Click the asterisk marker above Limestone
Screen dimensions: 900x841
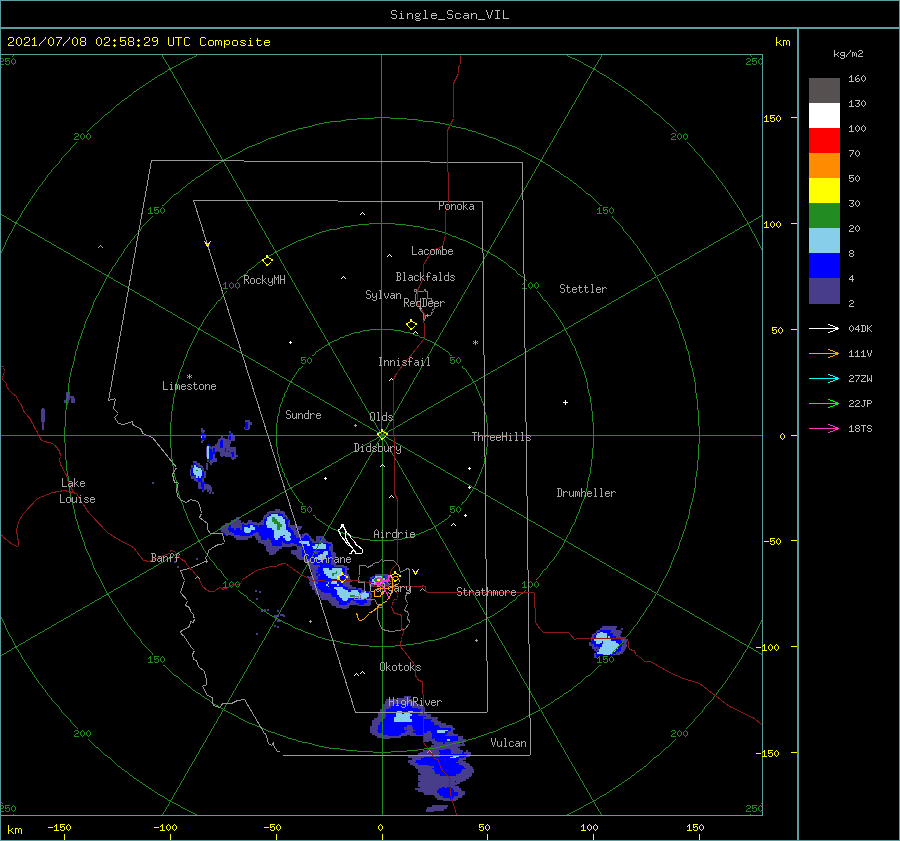click(189, 377)
